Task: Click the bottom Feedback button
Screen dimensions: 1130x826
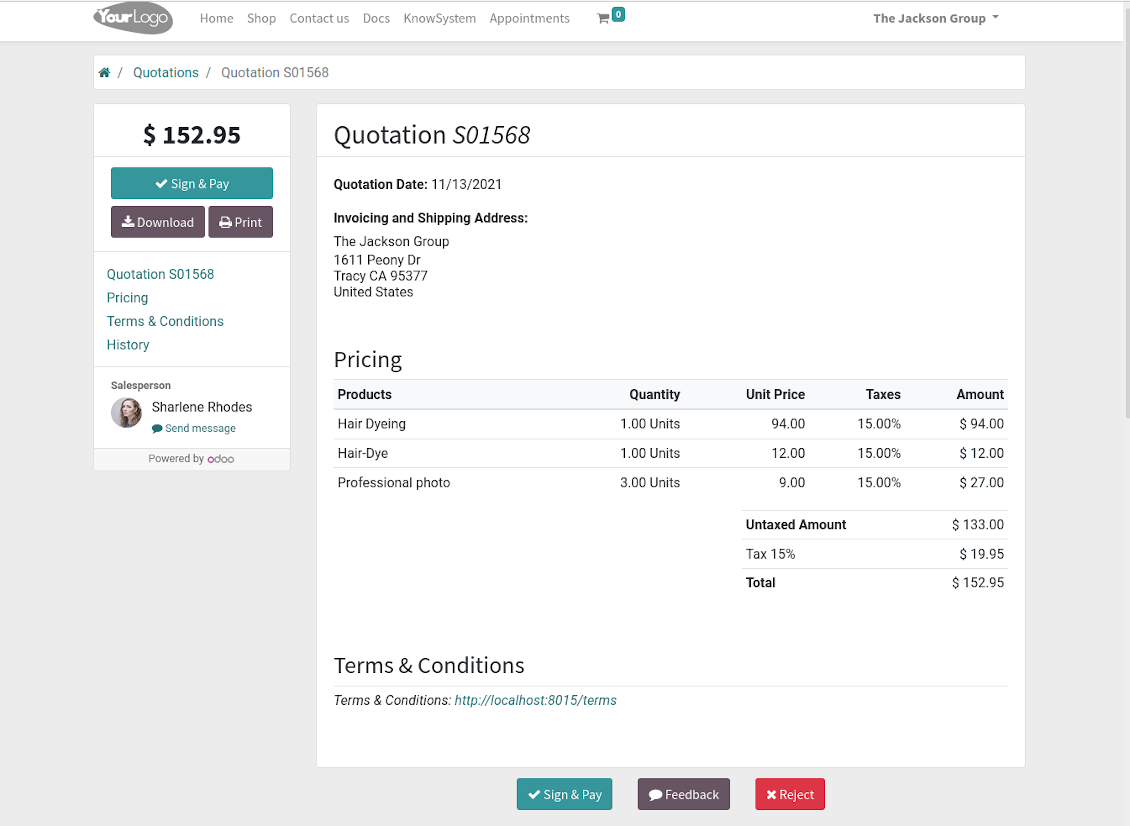Action: click(x=684, y=794)
